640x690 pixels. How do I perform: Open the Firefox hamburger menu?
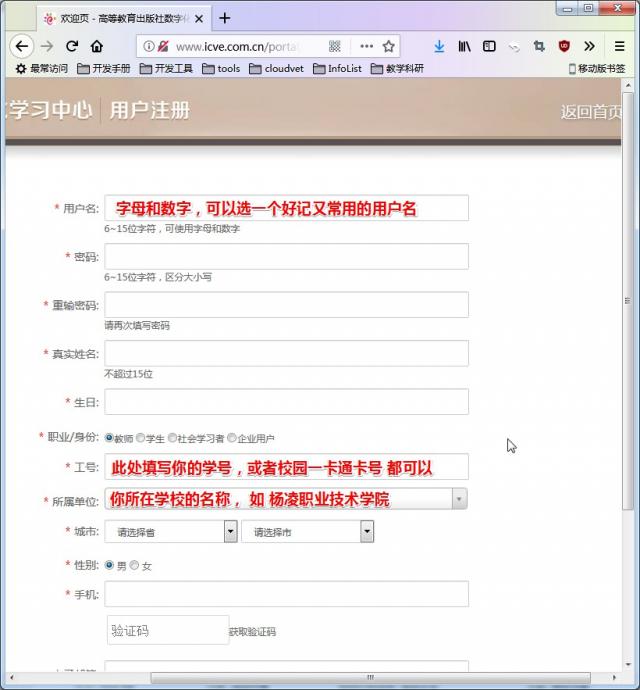[619, 46]
